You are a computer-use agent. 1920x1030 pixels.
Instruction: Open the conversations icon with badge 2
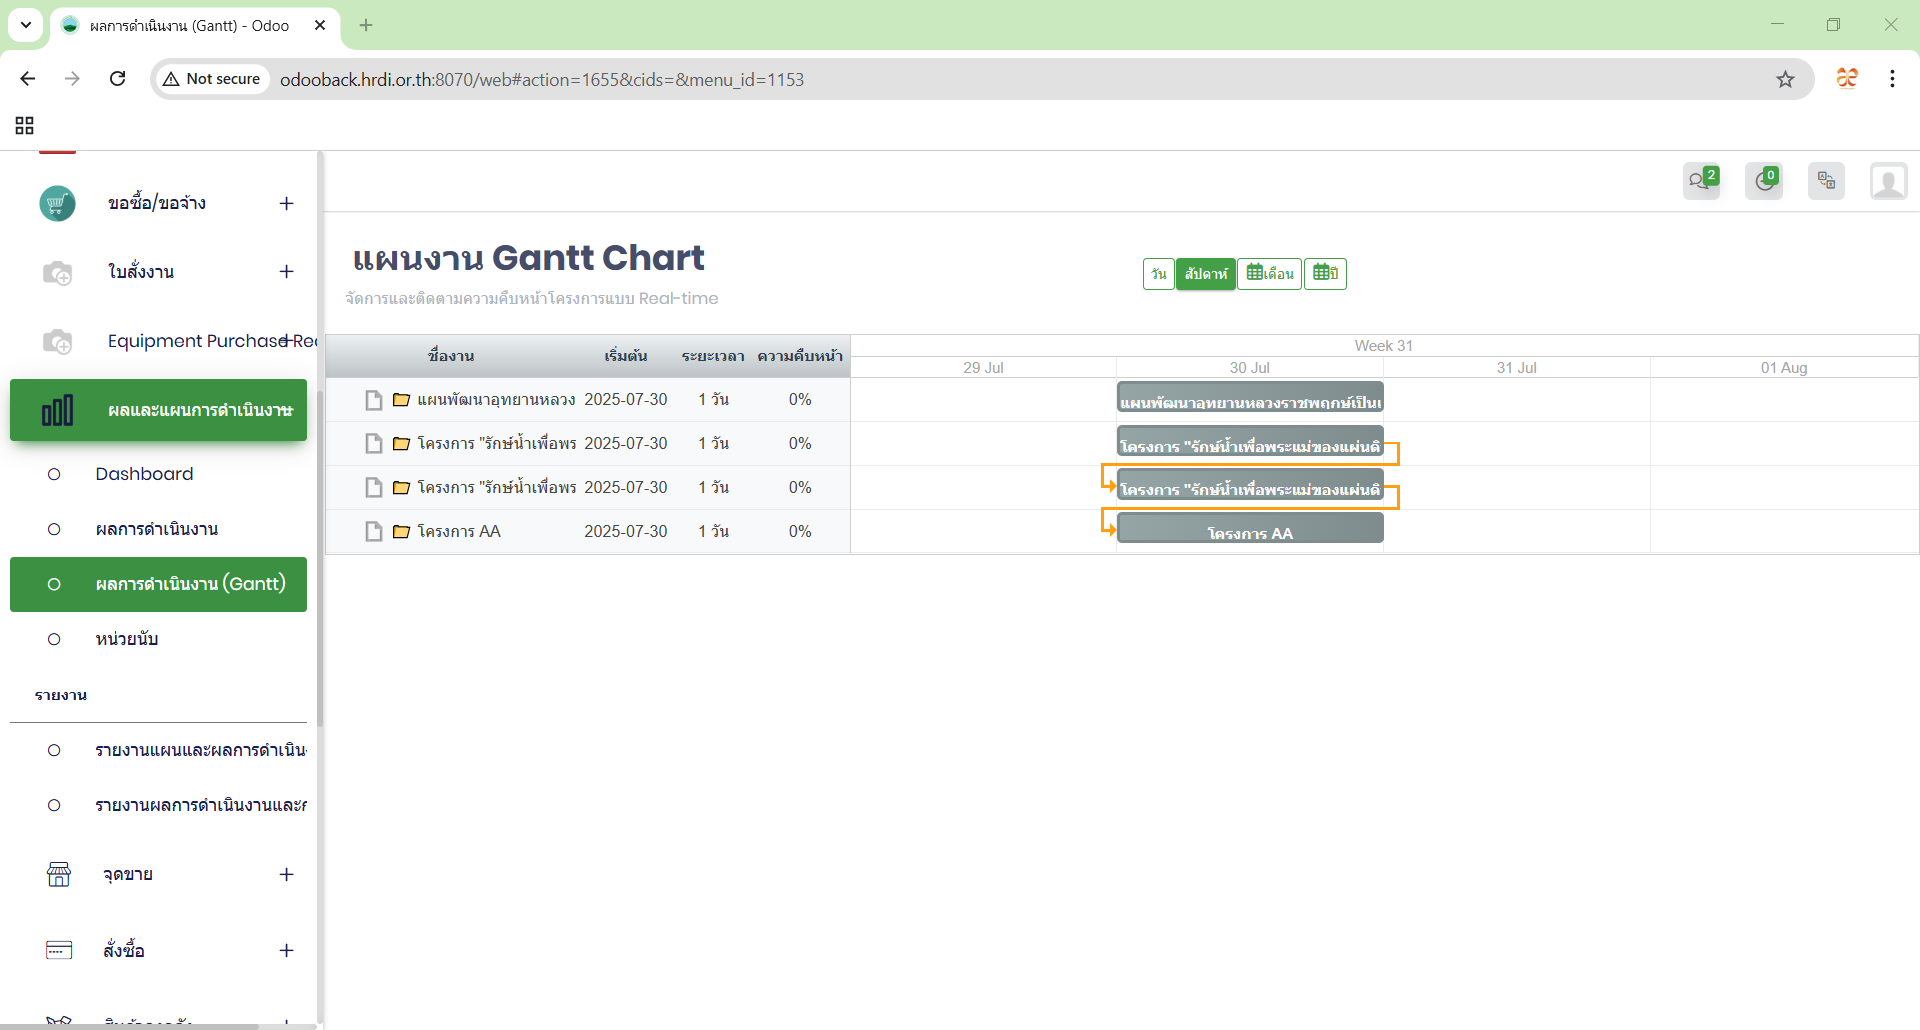coord(1700,181)
